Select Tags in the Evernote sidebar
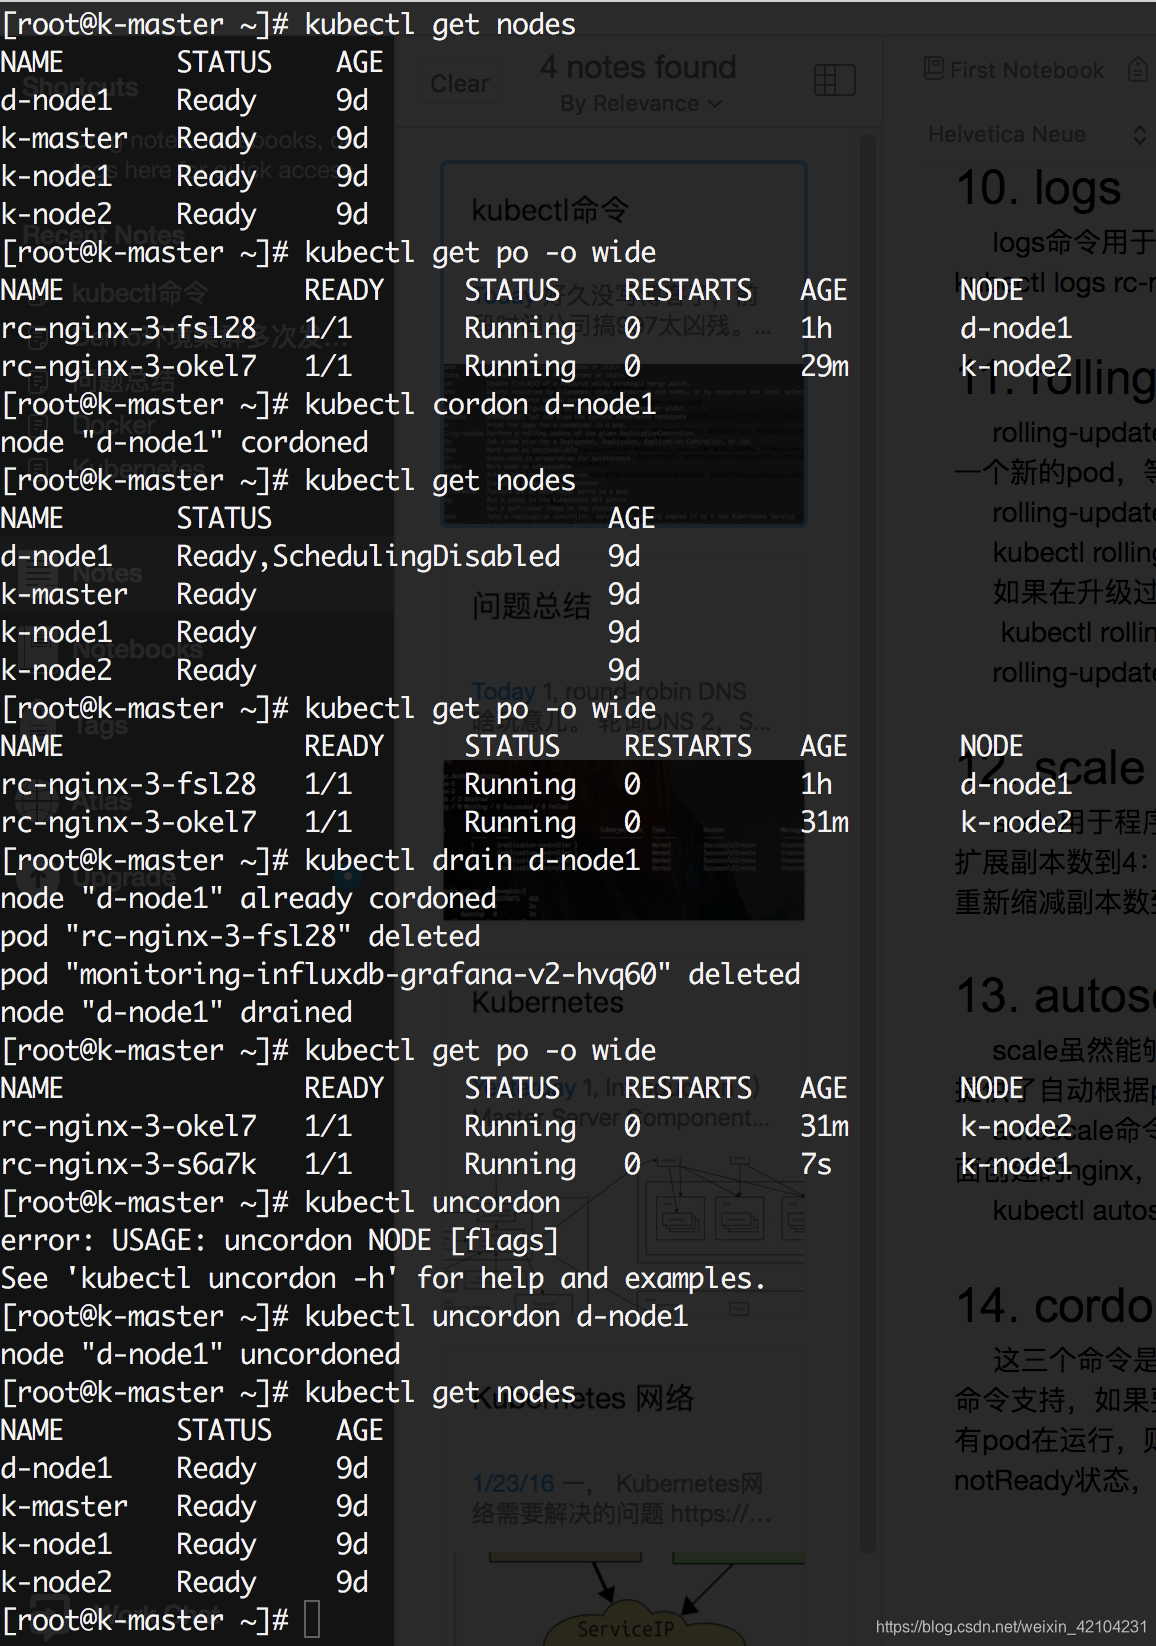1156x1646 pixels. pos(101,725)
